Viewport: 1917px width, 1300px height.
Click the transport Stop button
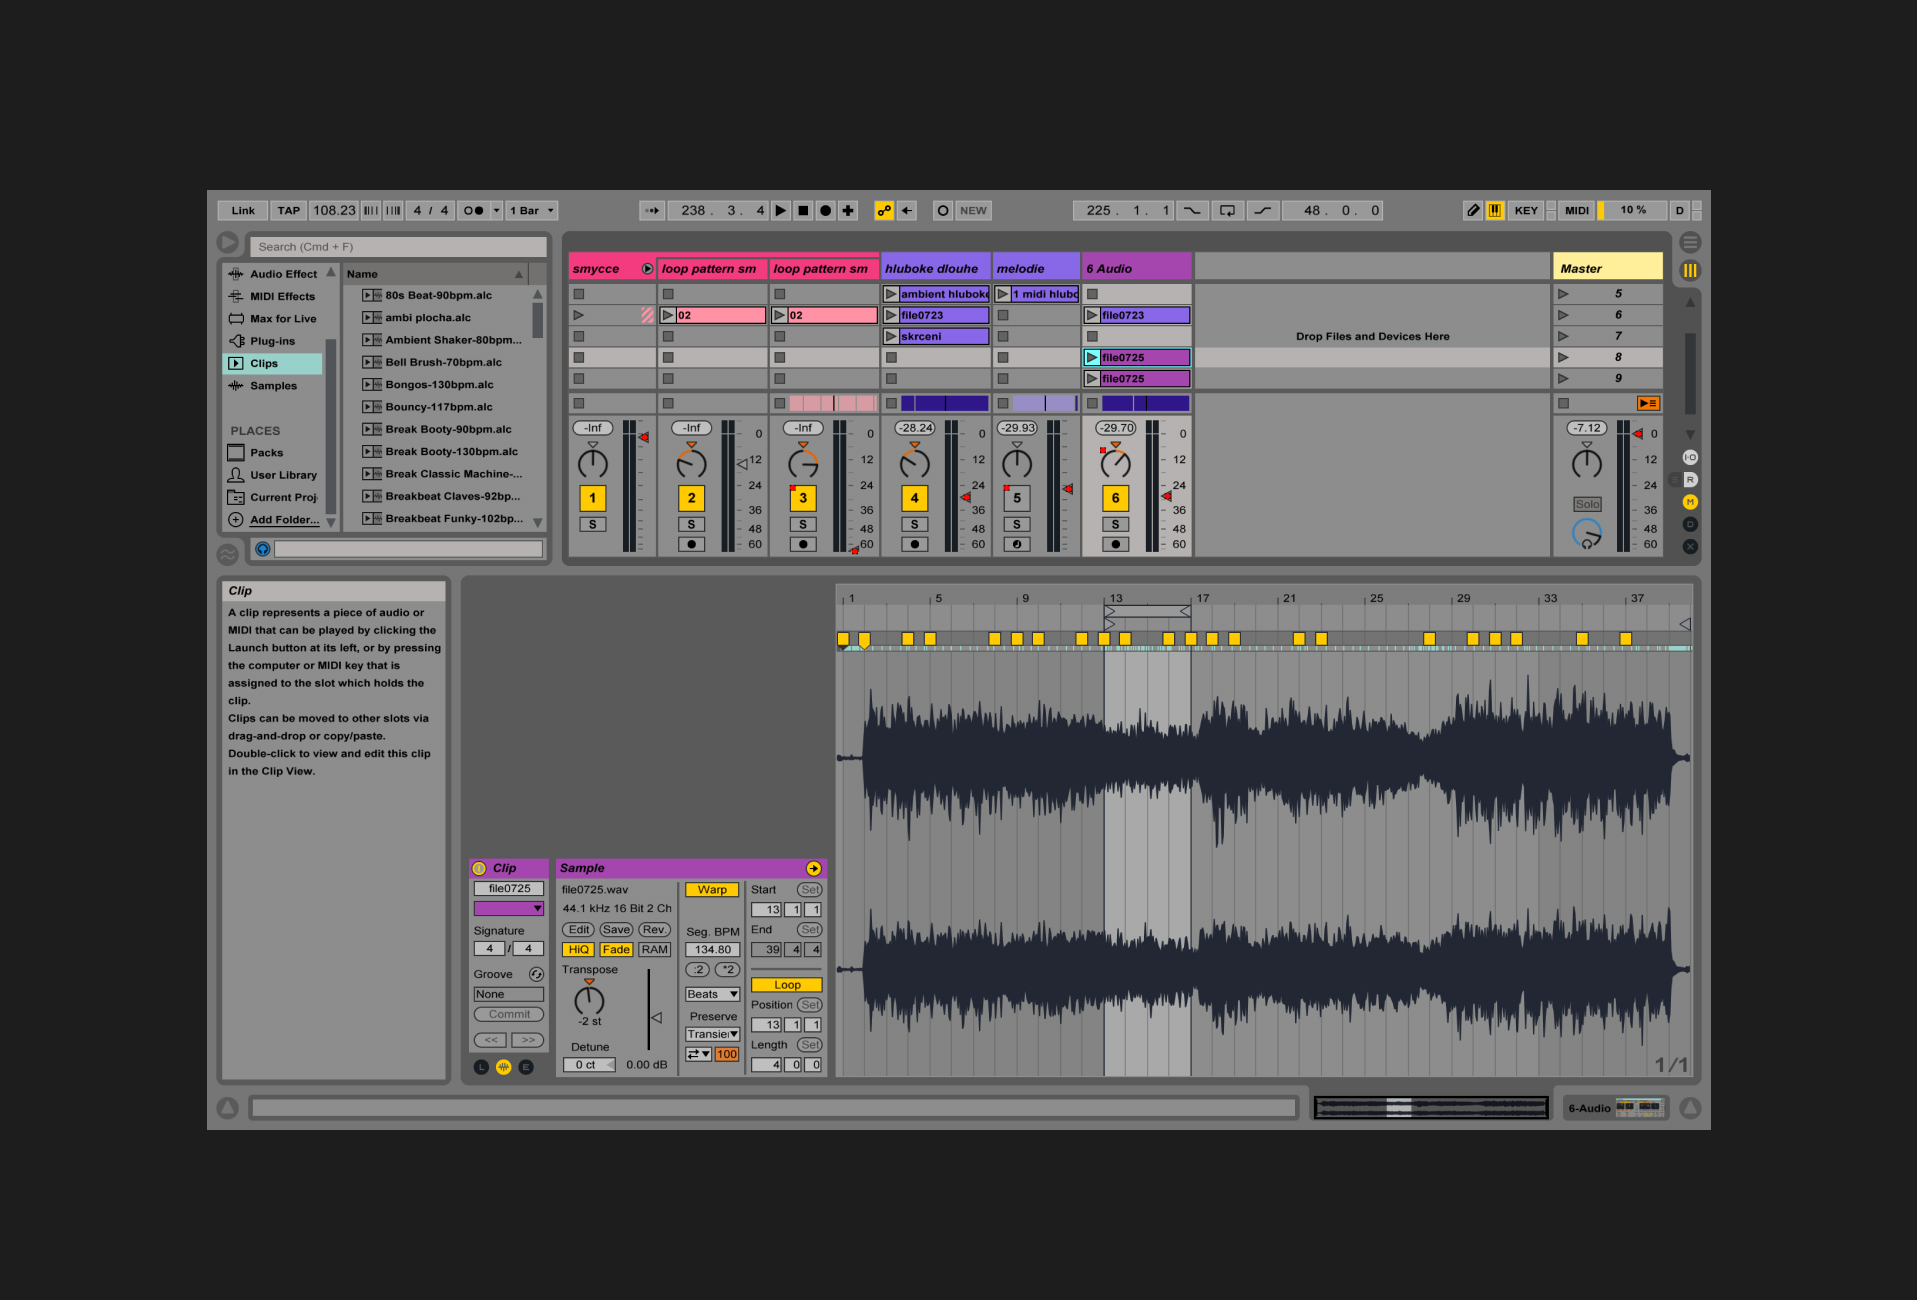click(803, 211)
